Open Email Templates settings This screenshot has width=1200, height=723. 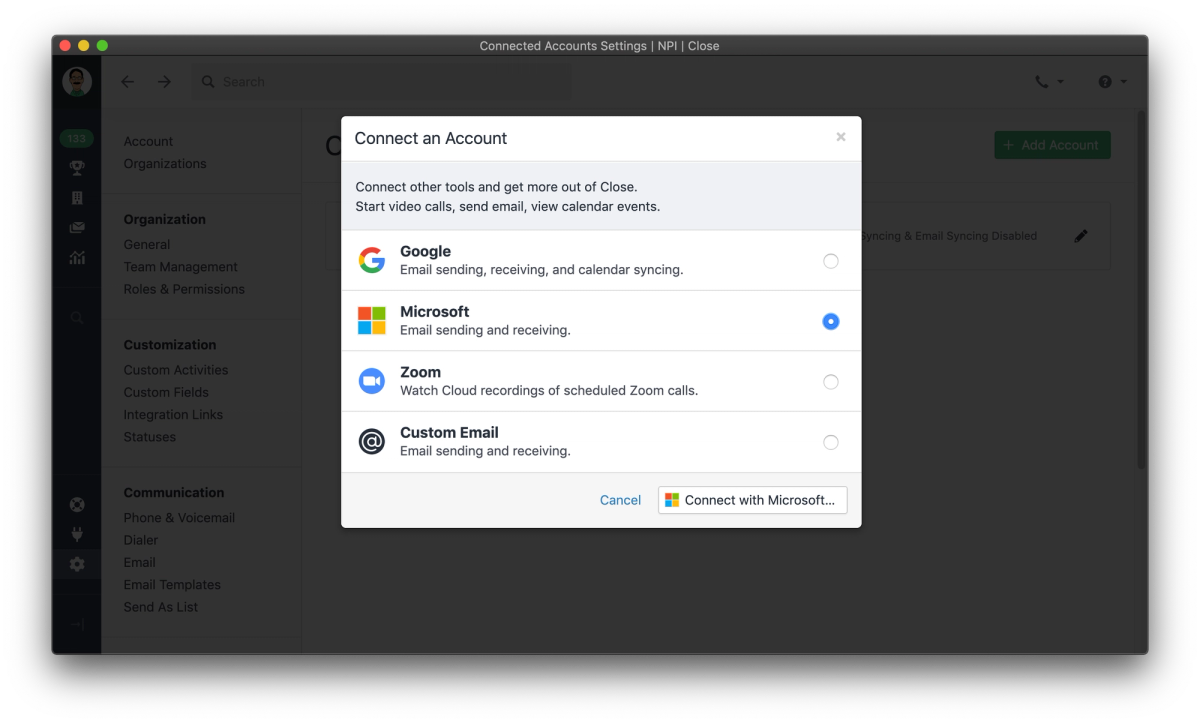point(172,585)
